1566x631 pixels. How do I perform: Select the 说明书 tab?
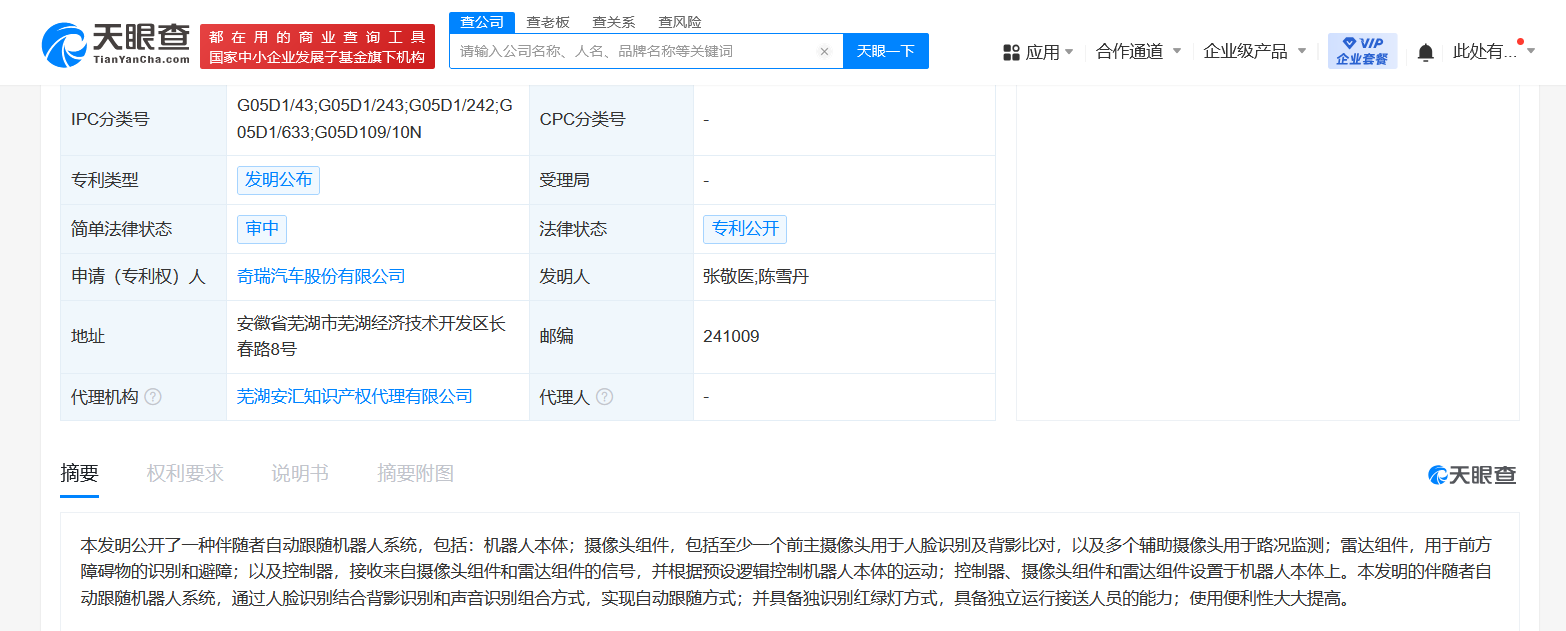pos(300,474)
